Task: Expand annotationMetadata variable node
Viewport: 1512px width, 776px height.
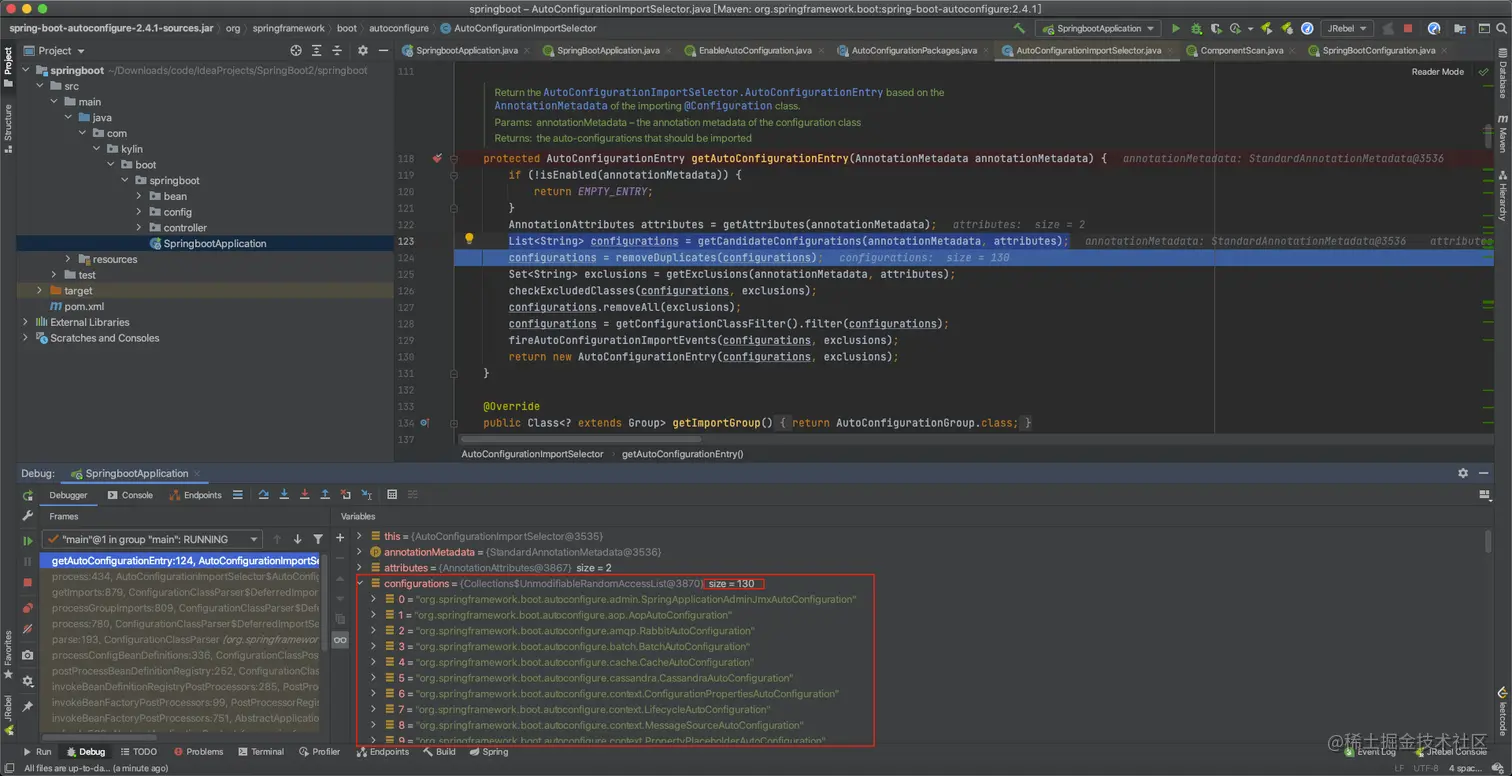Action: pos(360,552)
